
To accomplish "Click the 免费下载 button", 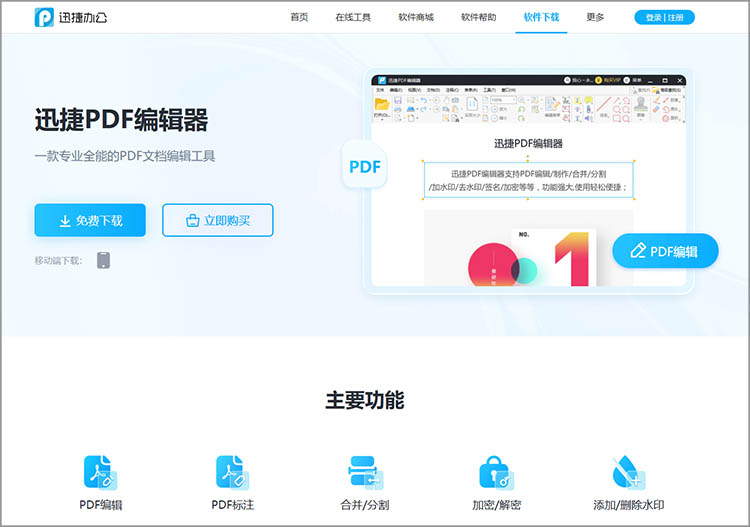I will coord(90,220).
